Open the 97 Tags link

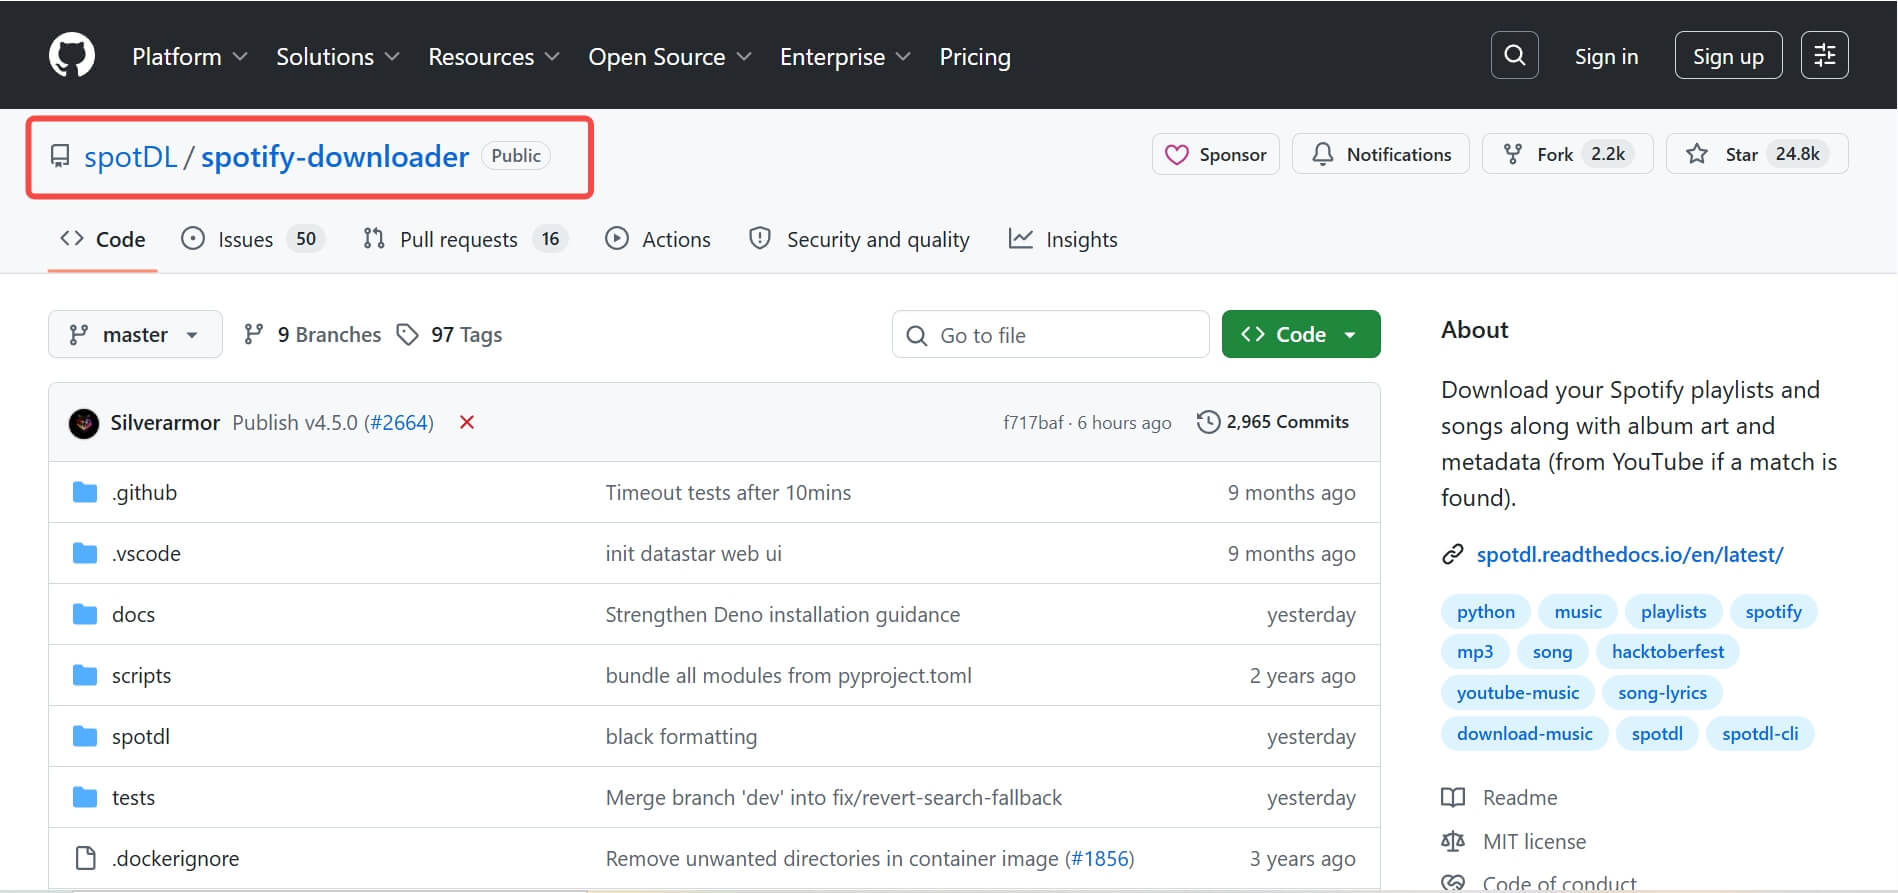pos(449,334)
